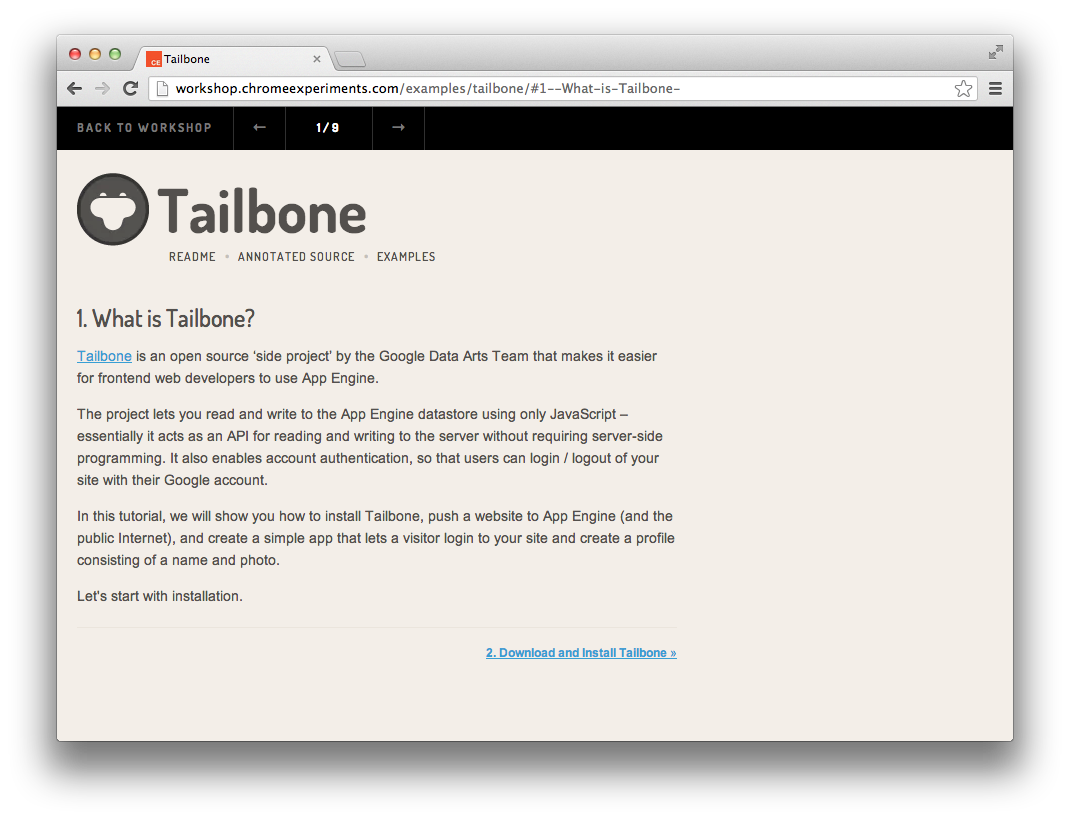
Task: Enter fullscreen with expand arrows icon
Action: [996, 52]
